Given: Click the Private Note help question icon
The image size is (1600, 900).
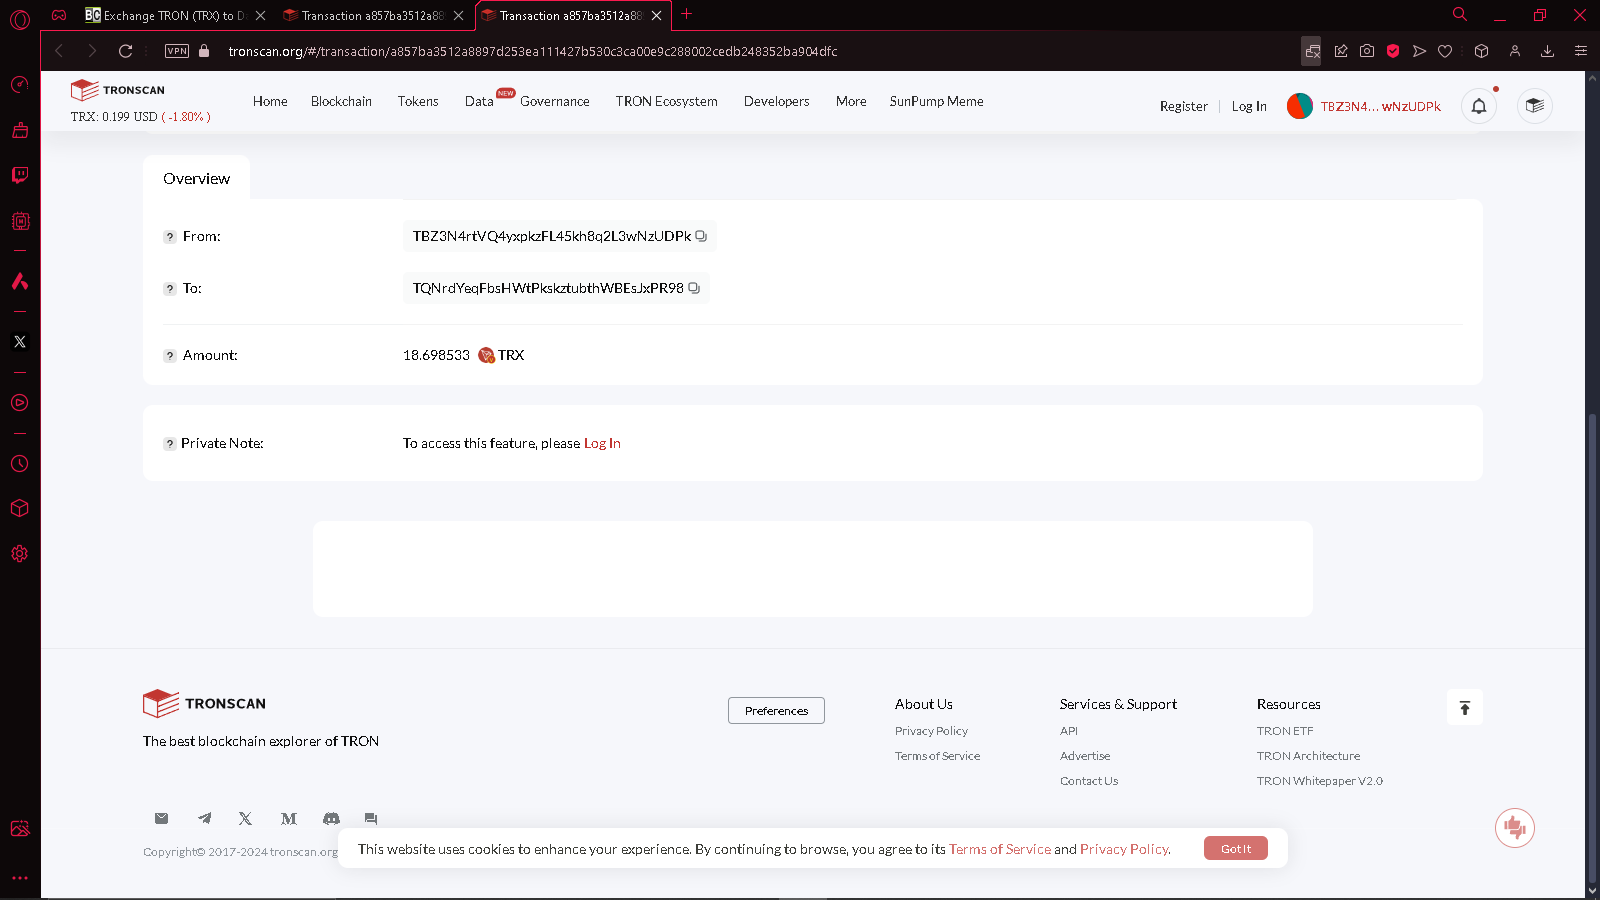Looking at the screenshot, I should coord(170,444).
